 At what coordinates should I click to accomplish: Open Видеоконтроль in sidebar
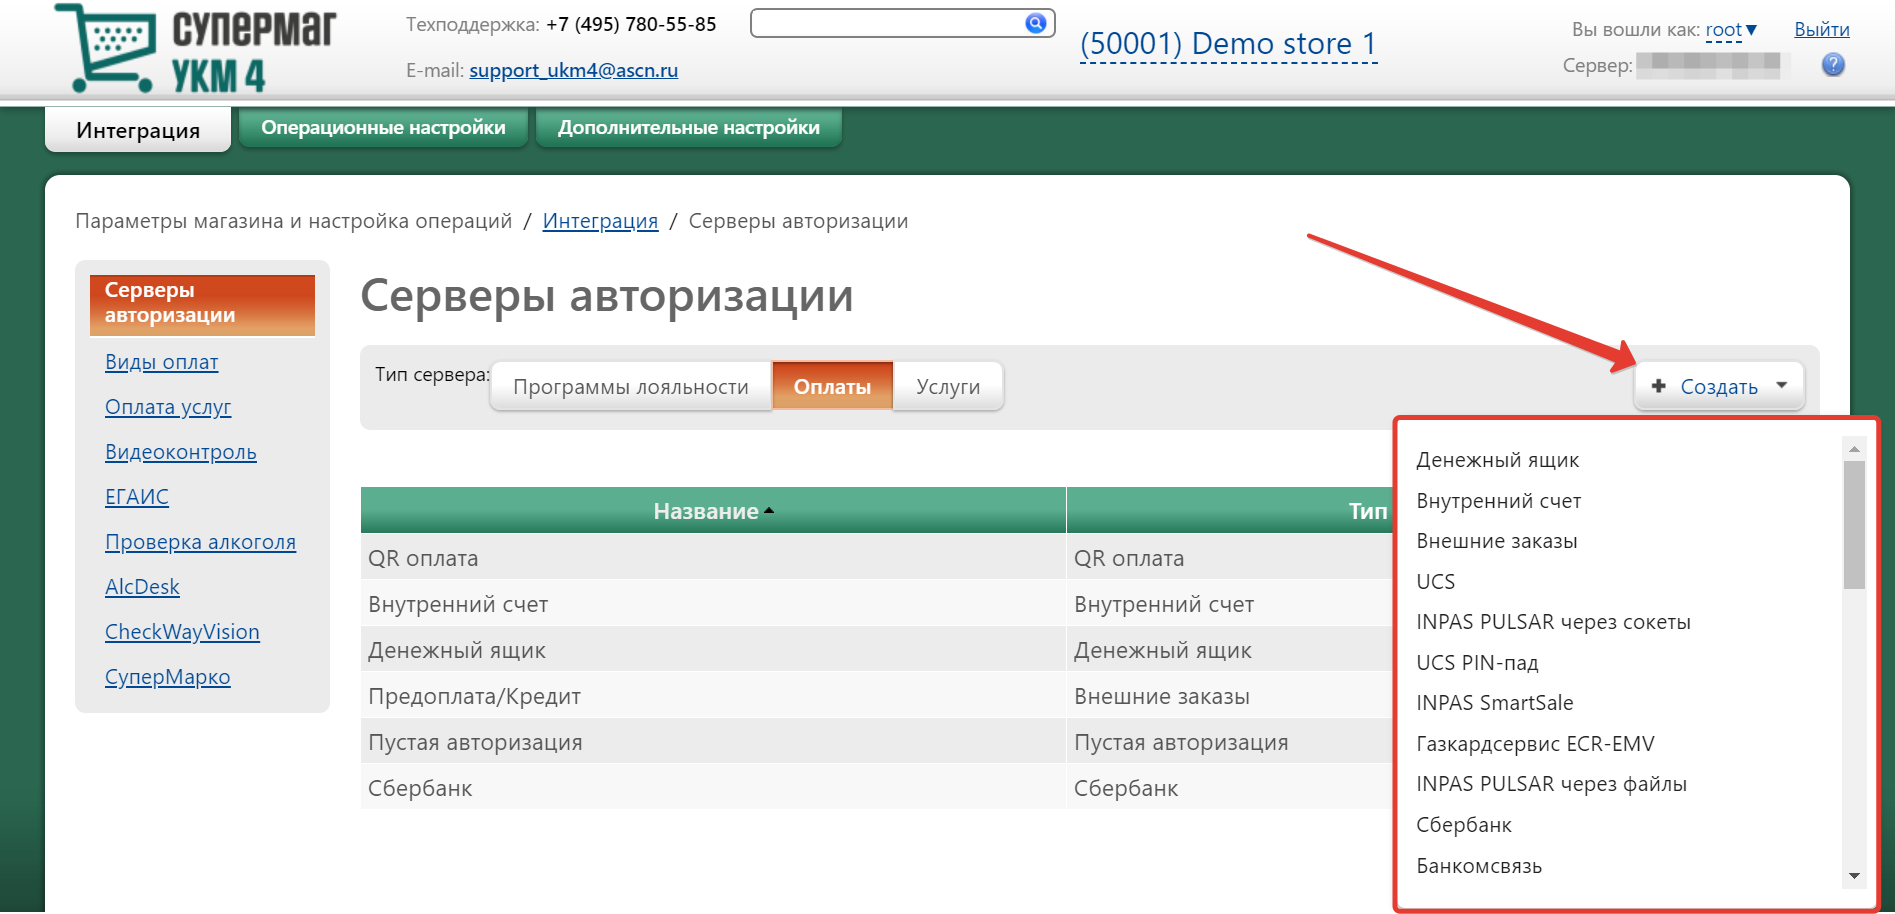click(x=180, y=452)
